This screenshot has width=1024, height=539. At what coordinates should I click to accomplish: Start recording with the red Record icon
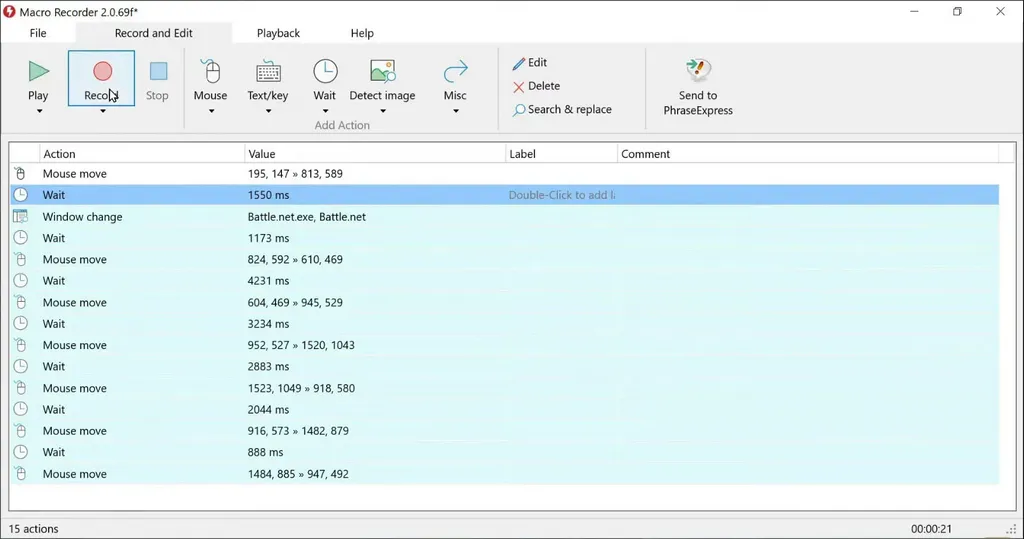[x=103, y=71]
